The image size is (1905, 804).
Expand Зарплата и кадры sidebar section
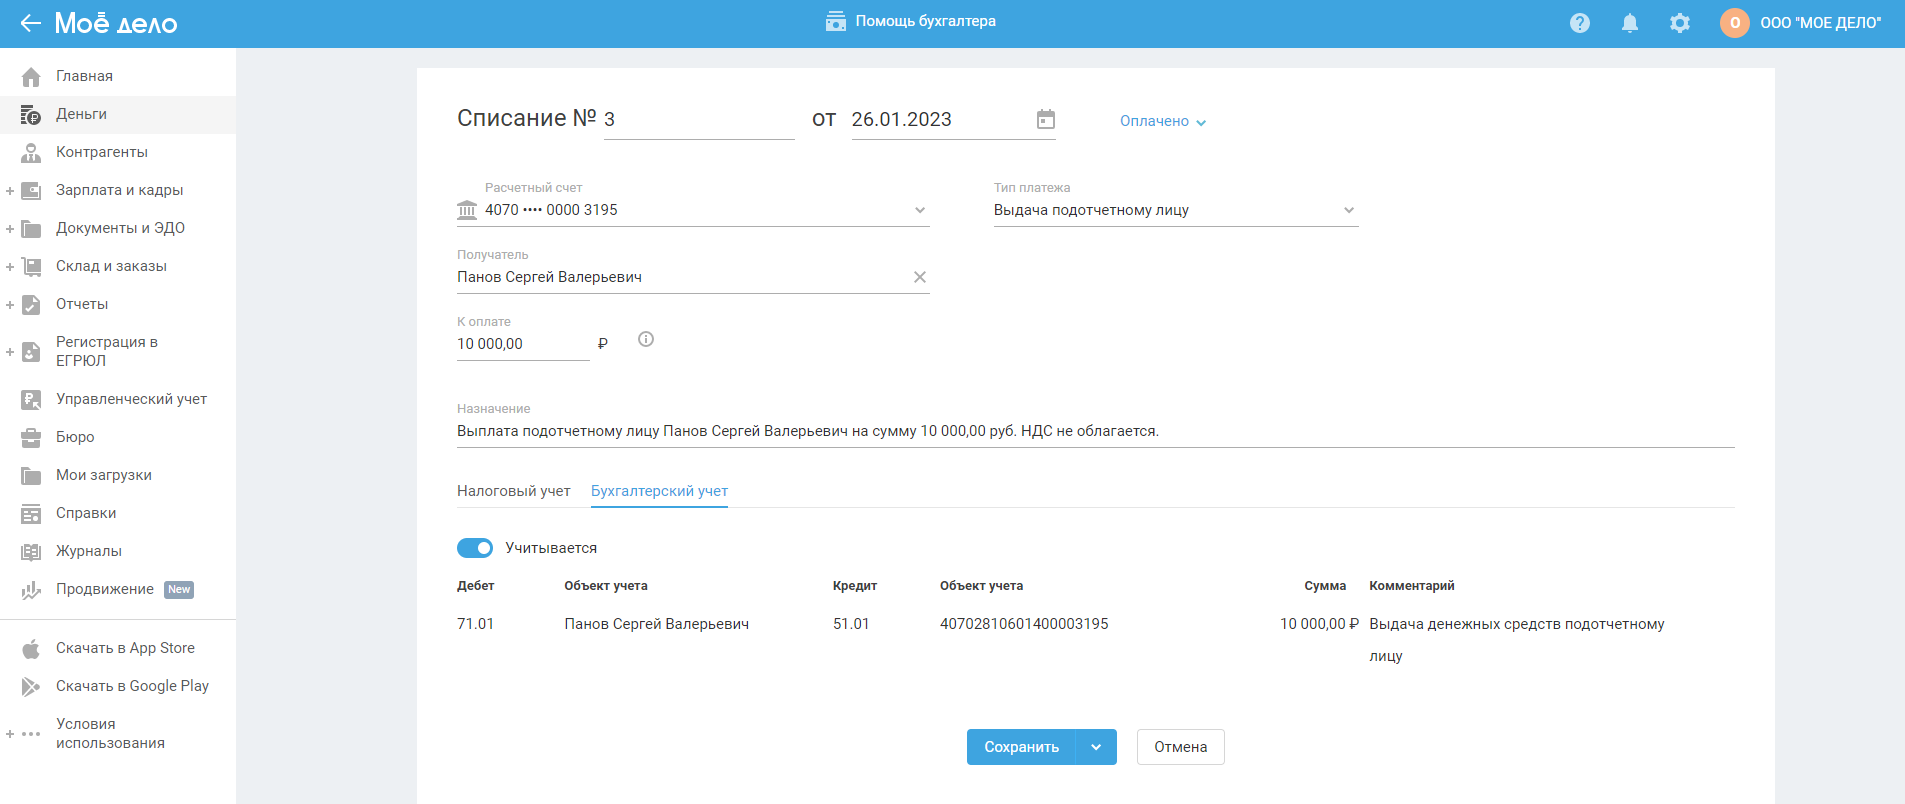click(10, 190)
